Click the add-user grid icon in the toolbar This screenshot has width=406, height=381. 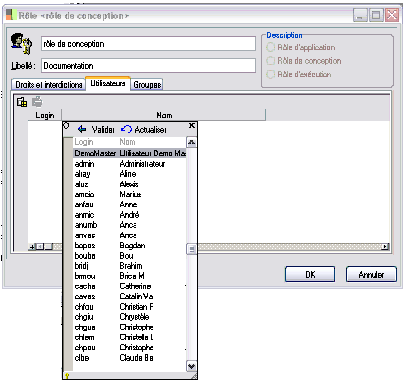pyautogui.click(x=22, y=102)
